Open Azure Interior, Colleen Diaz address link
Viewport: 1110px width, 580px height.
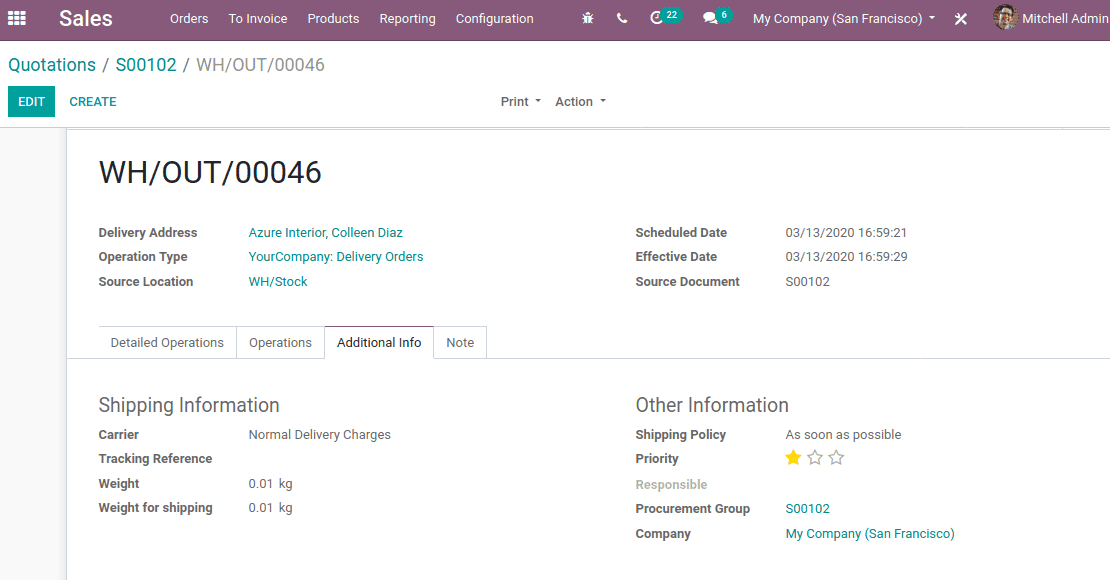pyautogui.click(x=326, y=232)
